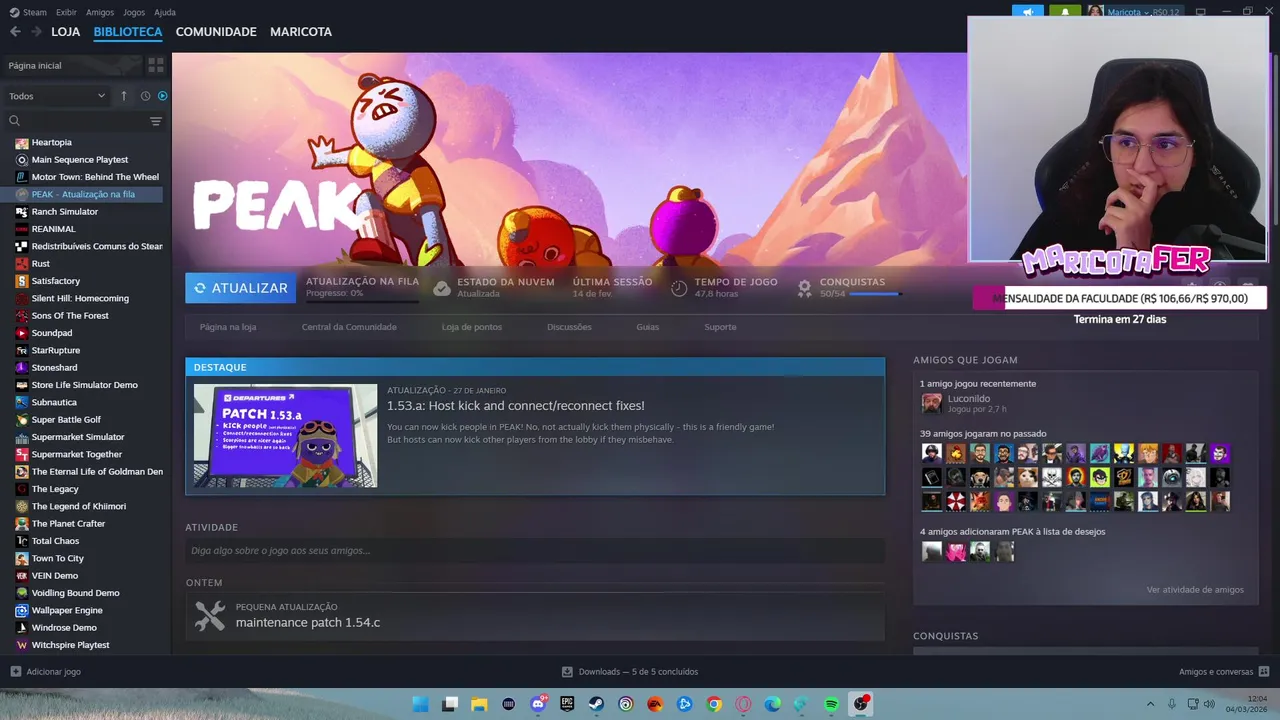
Task: Click the wrench update icon
Action: [210, 615]
